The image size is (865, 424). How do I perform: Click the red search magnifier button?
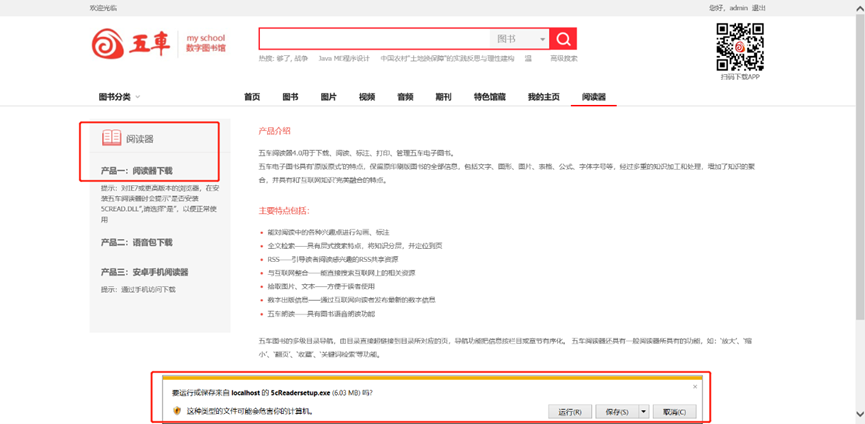click(x=563, y=39)
